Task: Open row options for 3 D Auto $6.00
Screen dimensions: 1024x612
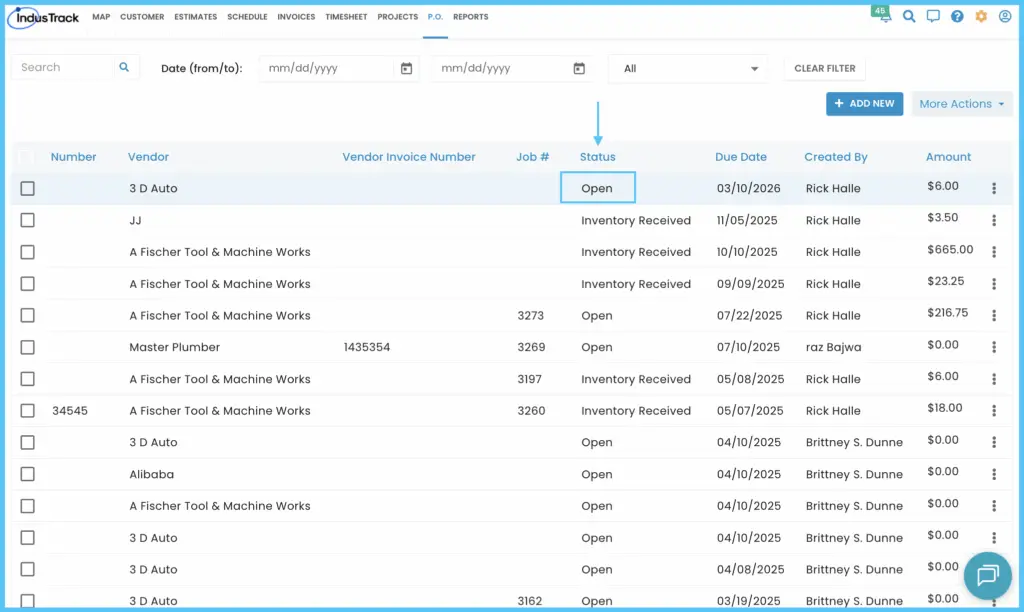Action: 994,189
